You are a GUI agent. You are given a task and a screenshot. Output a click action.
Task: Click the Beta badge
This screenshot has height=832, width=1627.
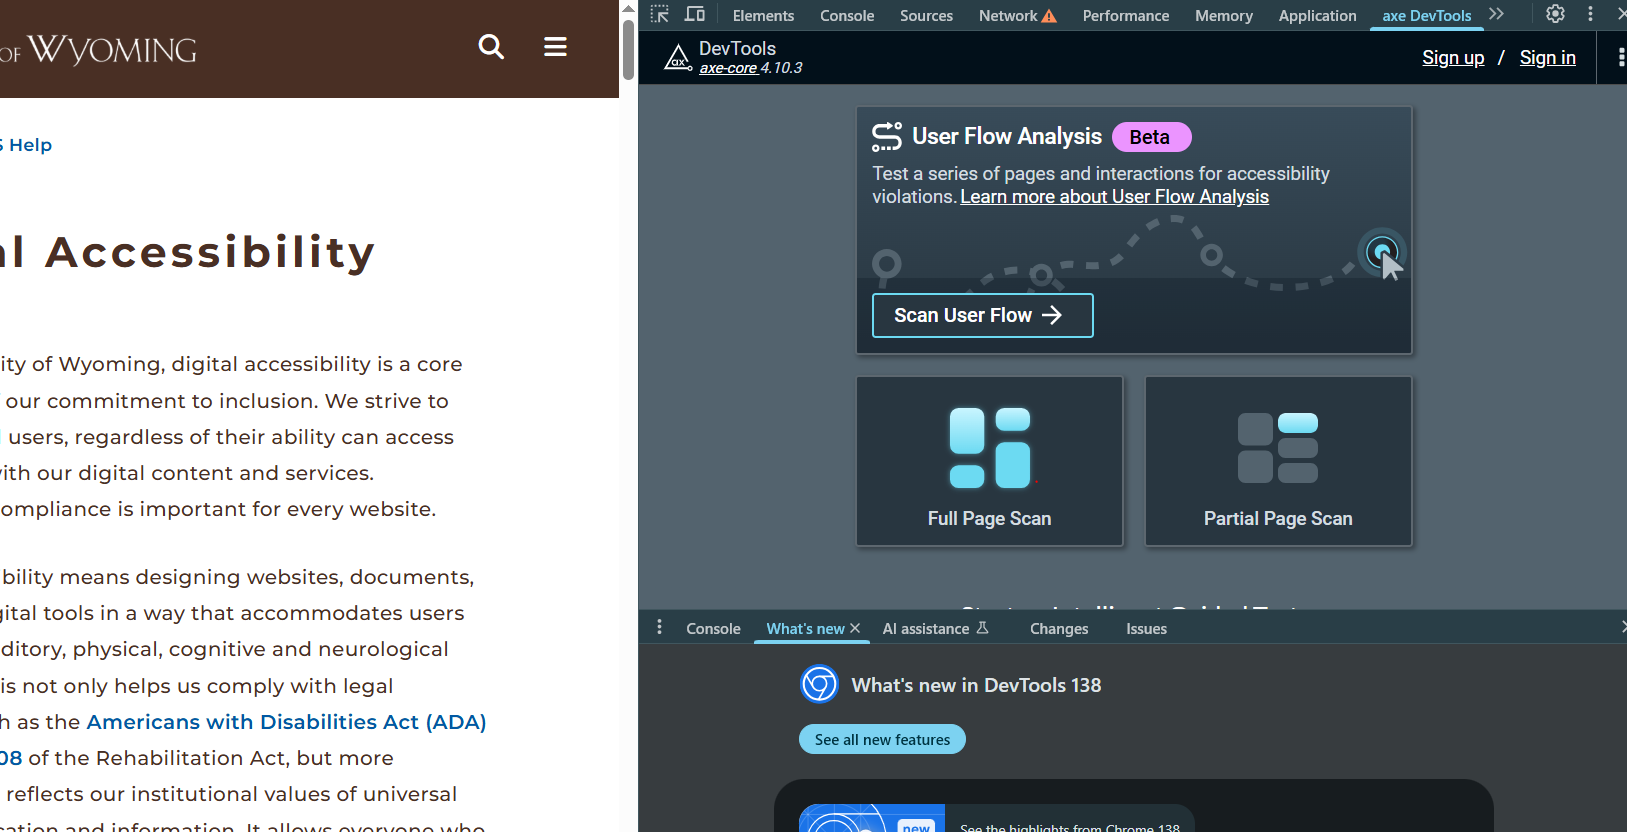[x=1150, y=137]
